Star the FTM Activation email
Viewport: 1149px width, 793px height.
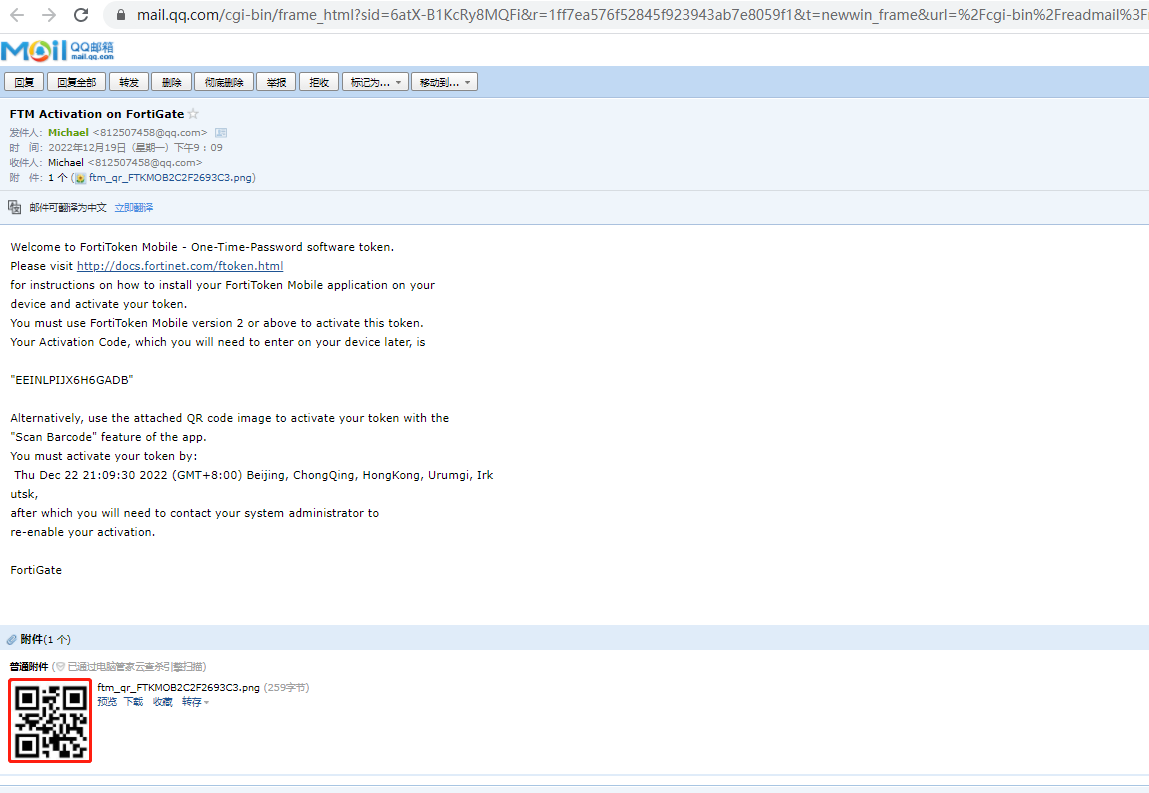[193, 114]
